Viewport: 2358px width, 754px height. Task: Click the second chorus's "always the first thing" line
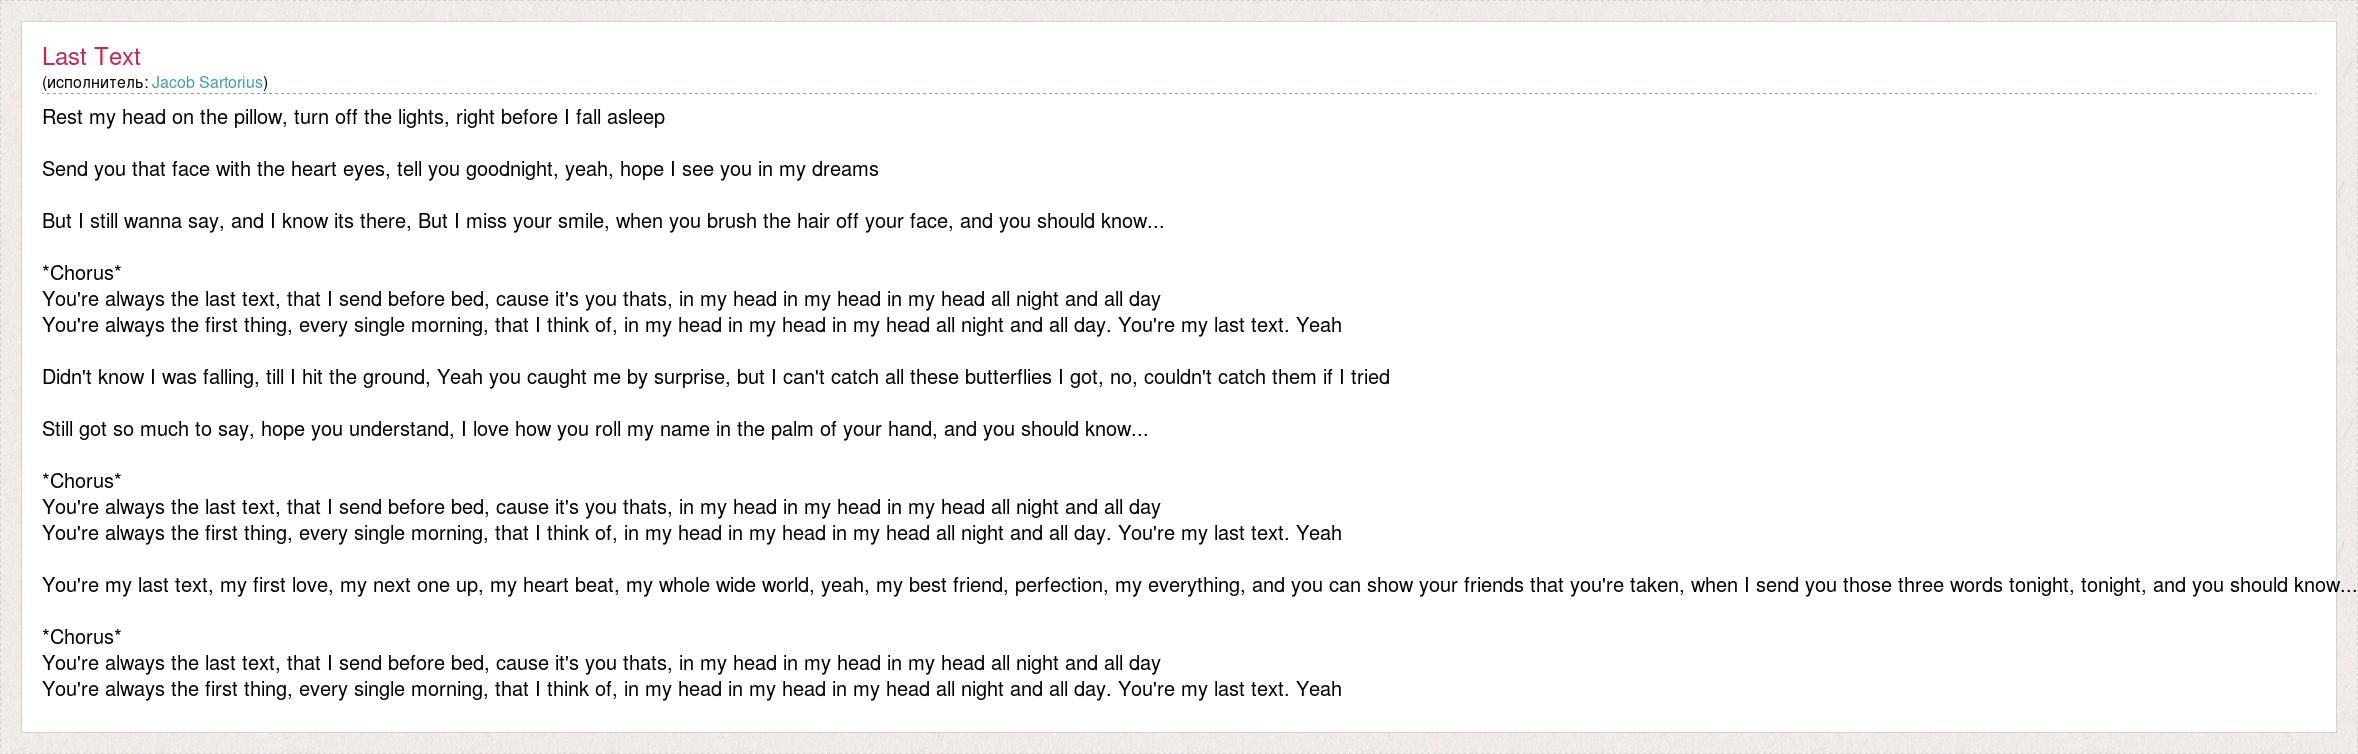click(691, 534)
